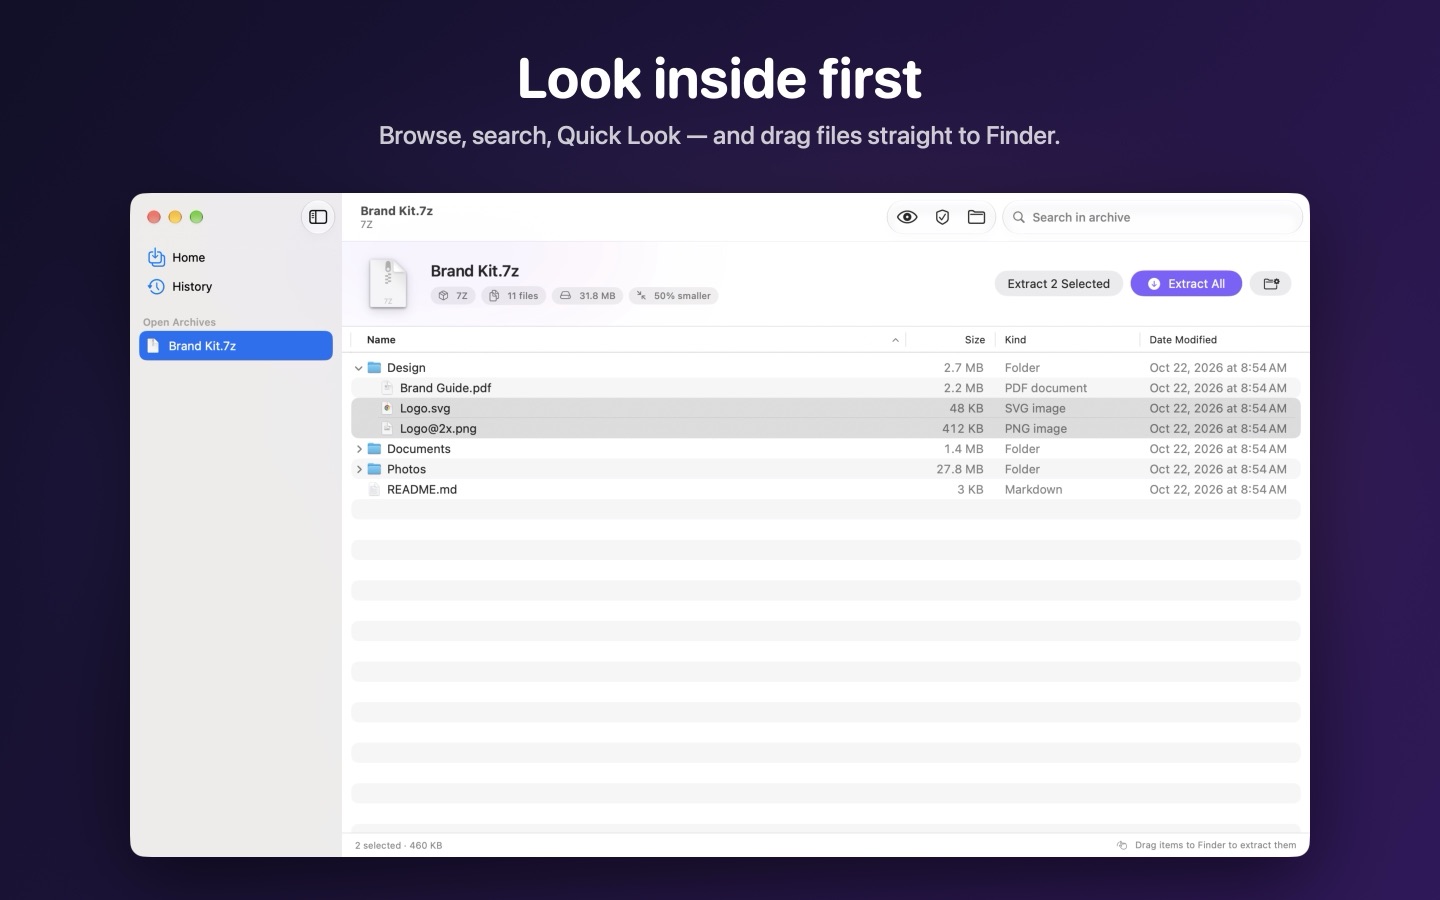Click the 50% smaller badge

tap(673, 296)
